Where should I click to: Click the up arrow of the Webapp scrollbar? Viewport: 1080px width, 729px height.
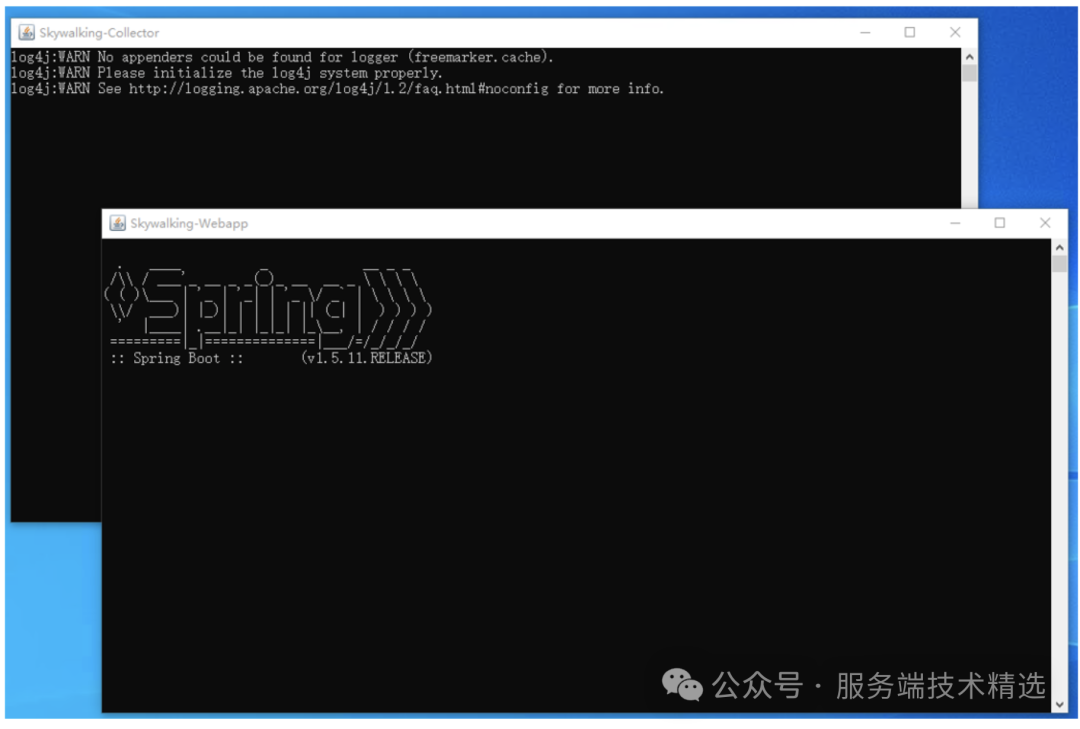[1059, 247]
